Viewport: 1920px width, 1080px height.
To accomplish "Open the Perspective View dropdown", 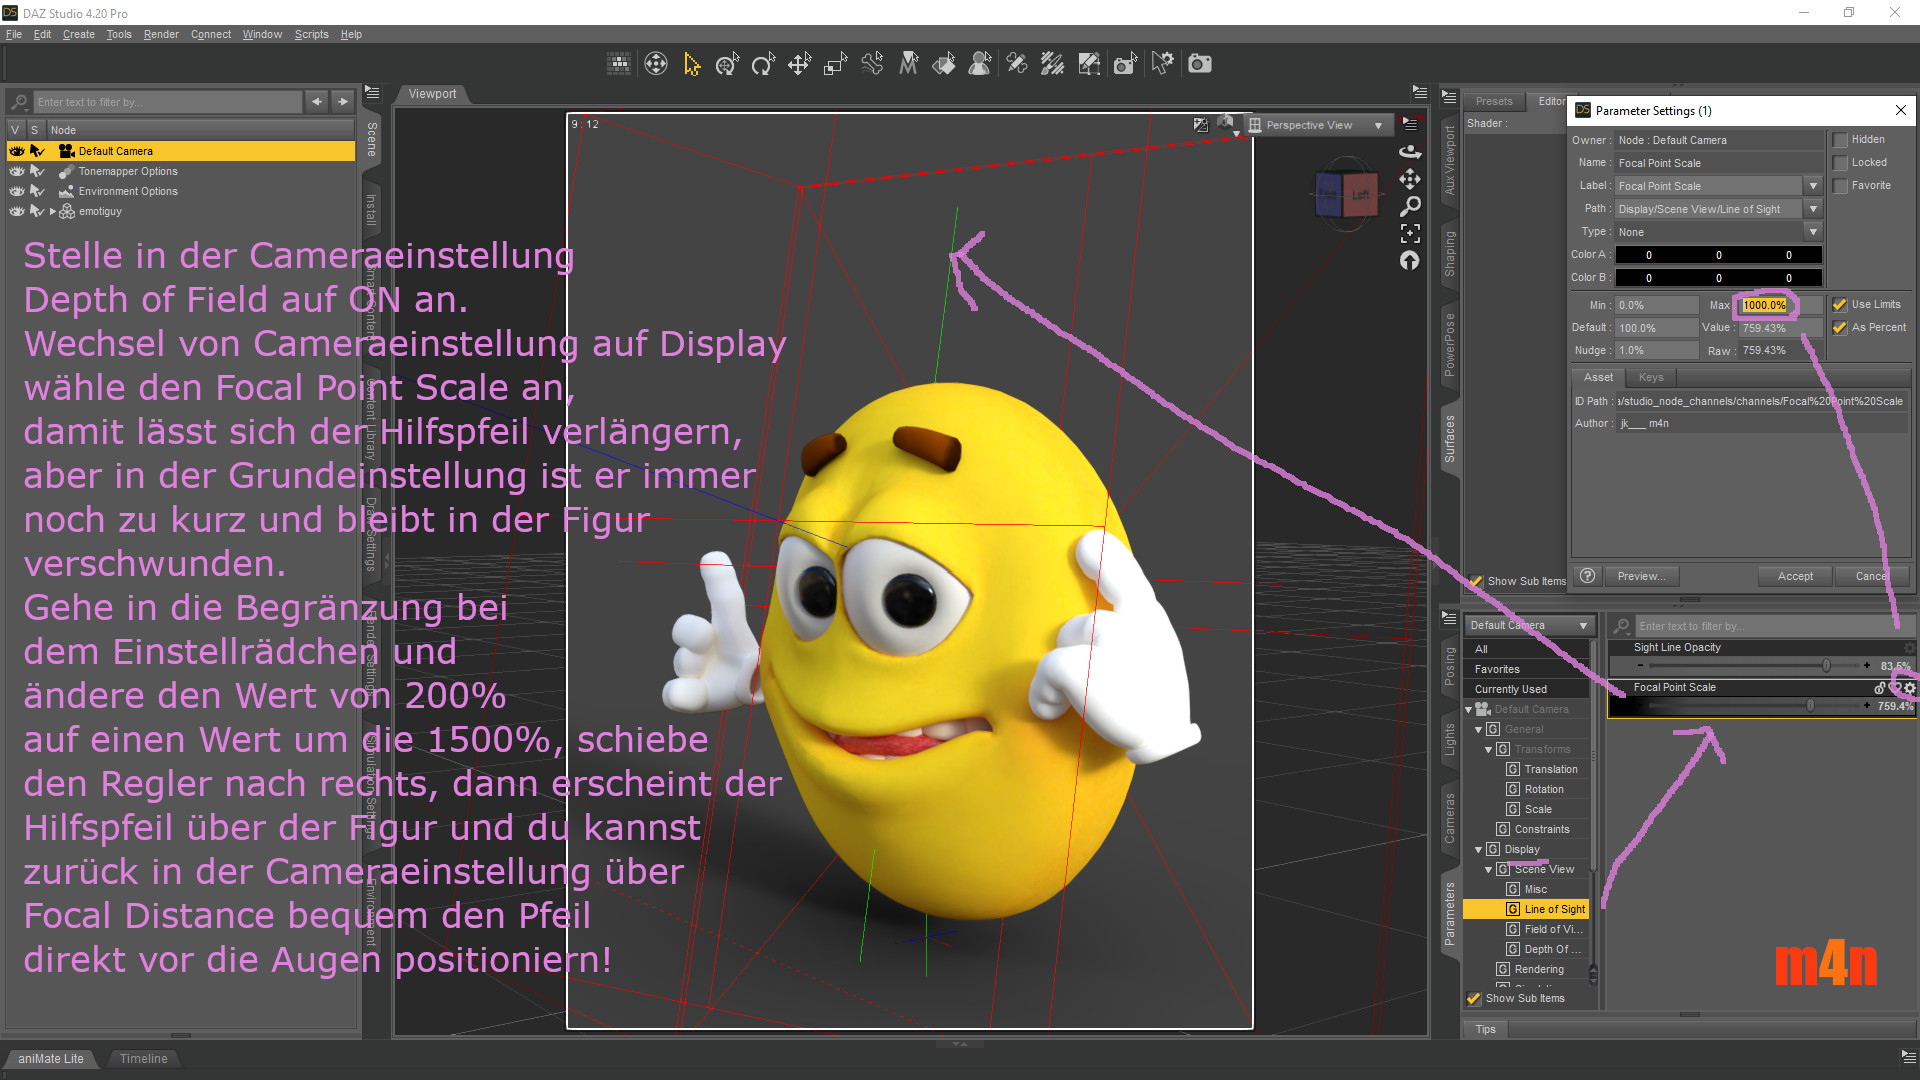I will [1378, 126].
